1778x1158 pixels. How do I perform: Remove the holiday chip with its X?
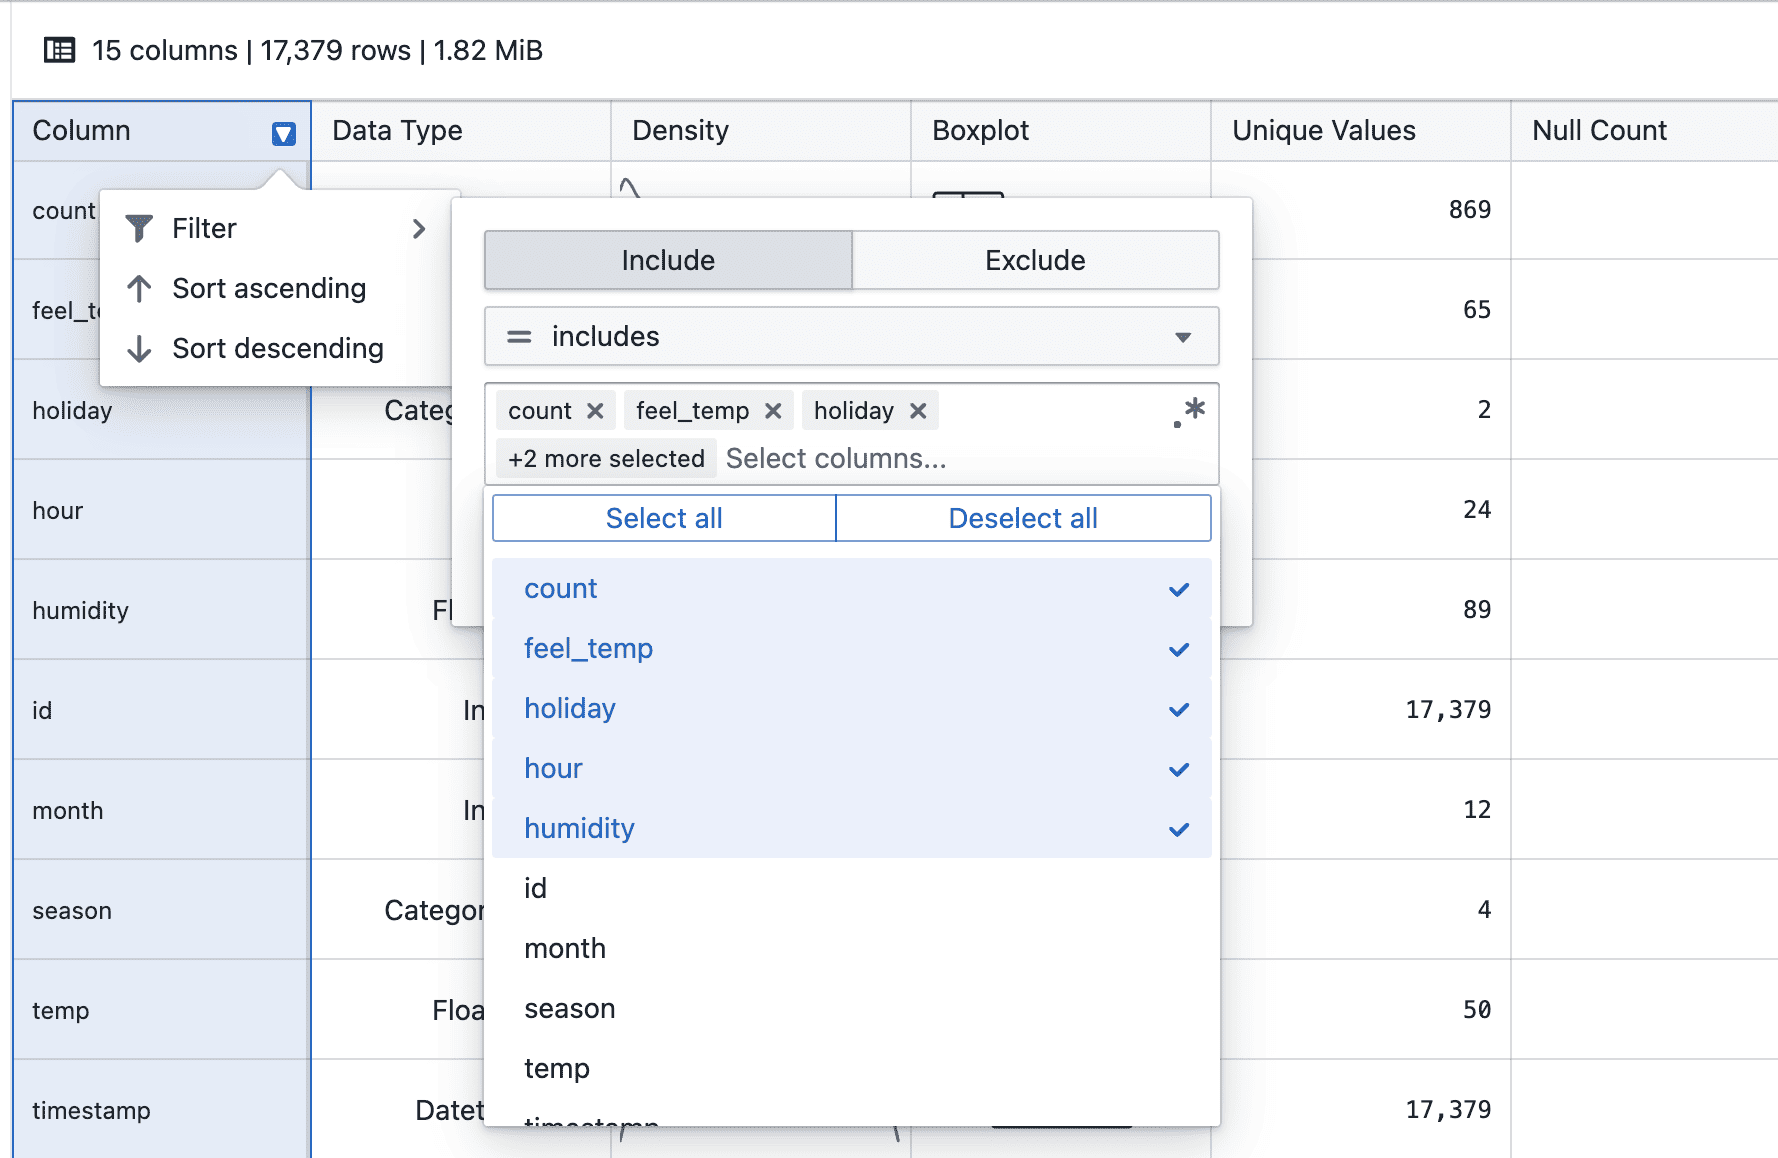coord(918,411)
